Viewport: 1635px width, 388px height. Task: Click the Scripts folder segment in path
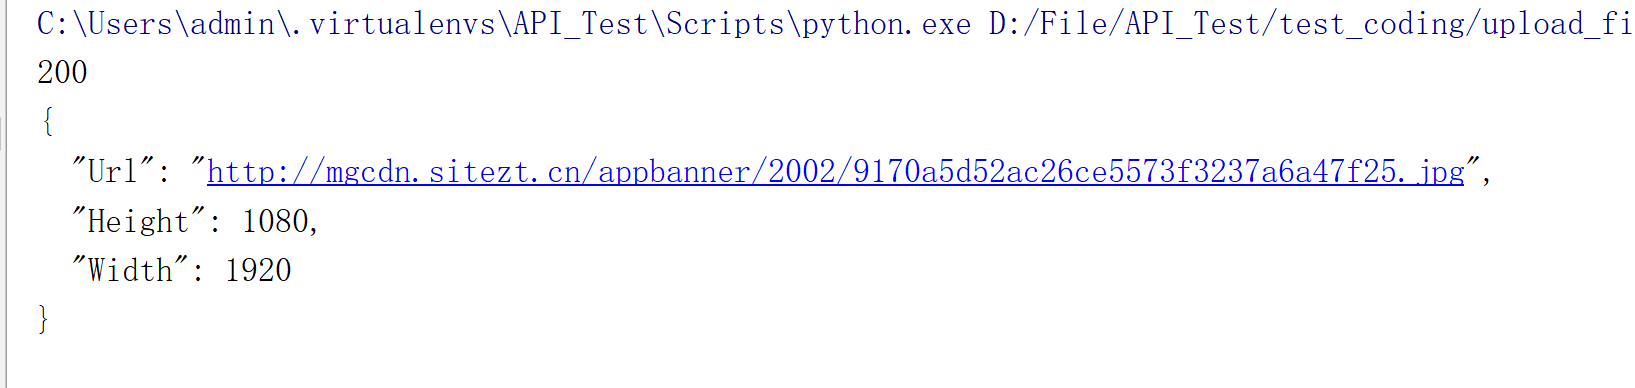[x=725, y=24]
